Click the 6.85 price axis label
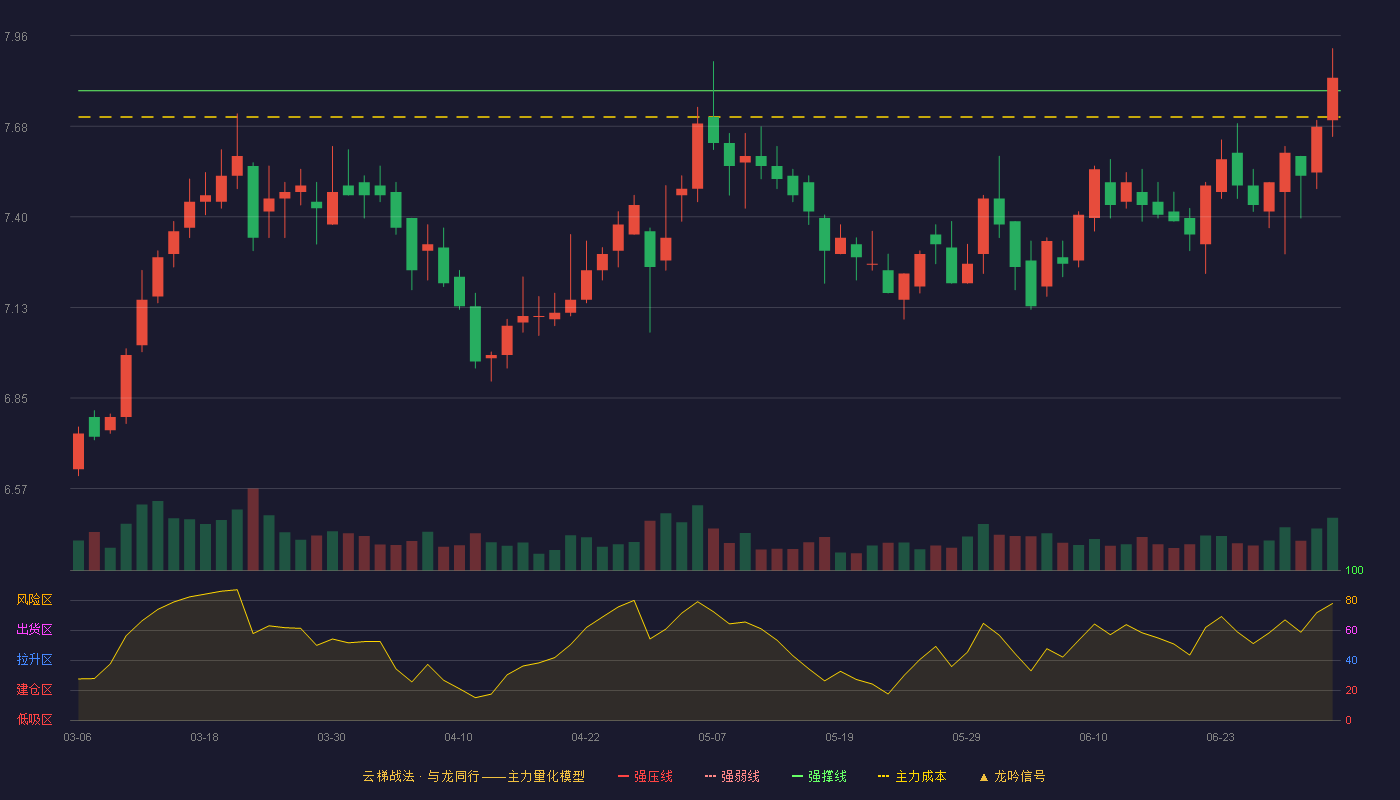This screenshot has width=1400, height=800. [16, 399]
